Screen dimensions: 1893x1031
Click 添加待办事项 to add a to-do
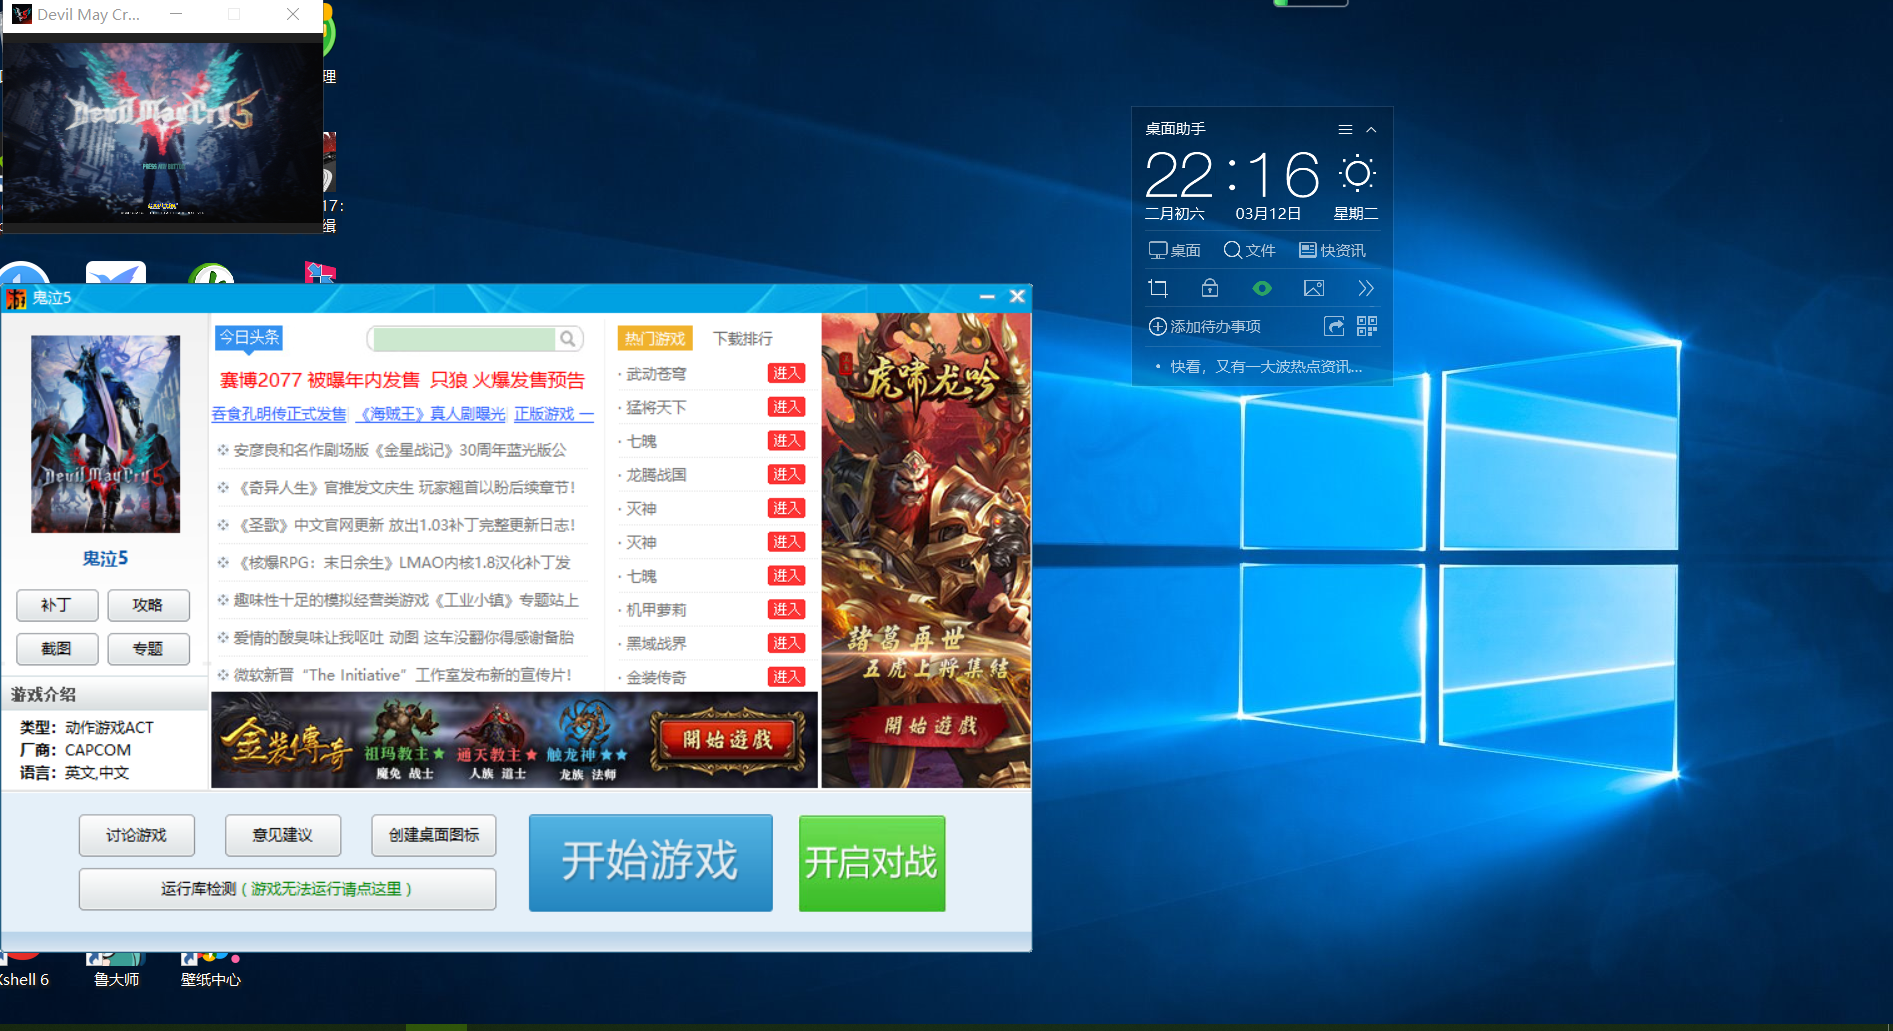pos(1205,326)
